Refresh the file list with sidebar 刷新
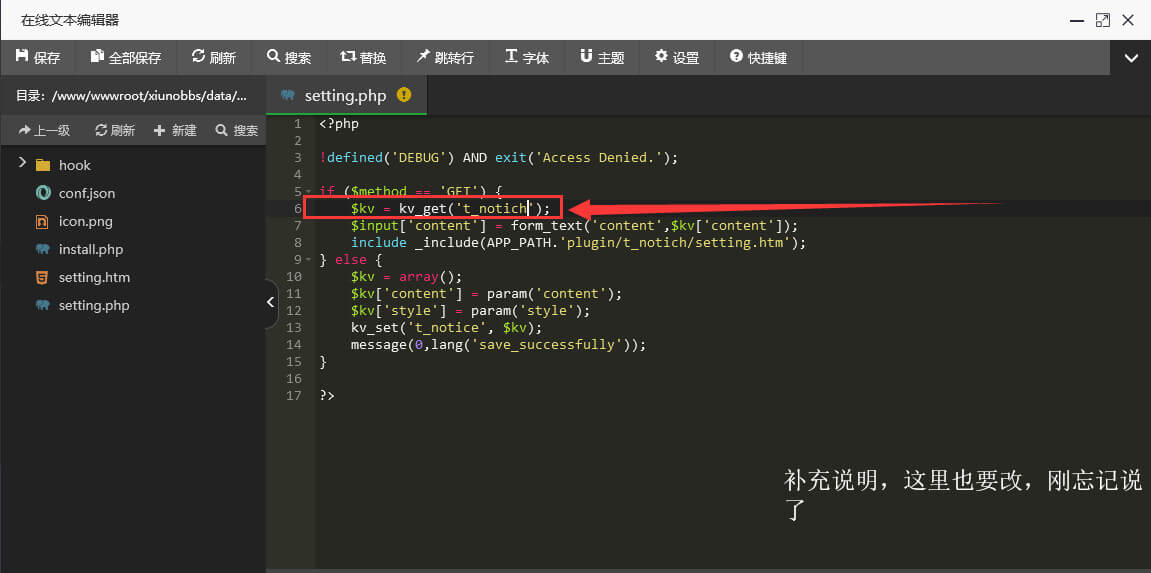Screen dimensions: 1151x573 [115, 131]
